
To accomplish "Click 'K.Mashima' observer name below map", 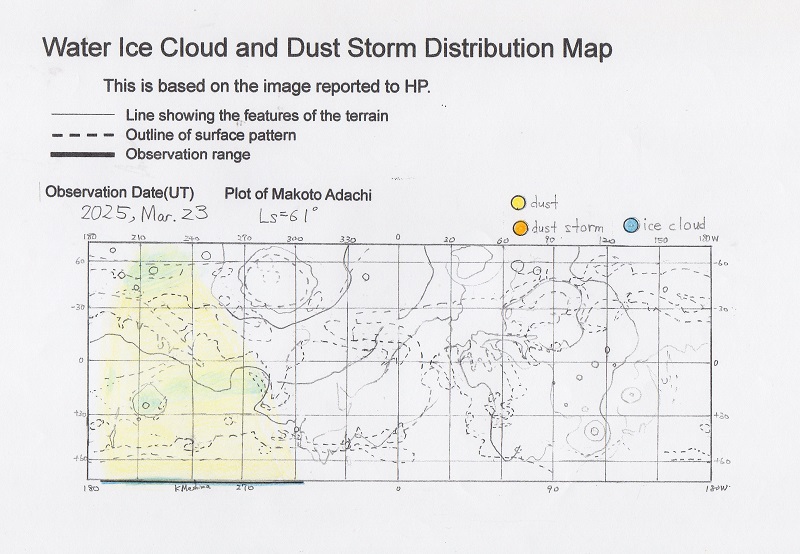I will click(x=192, y=488).
